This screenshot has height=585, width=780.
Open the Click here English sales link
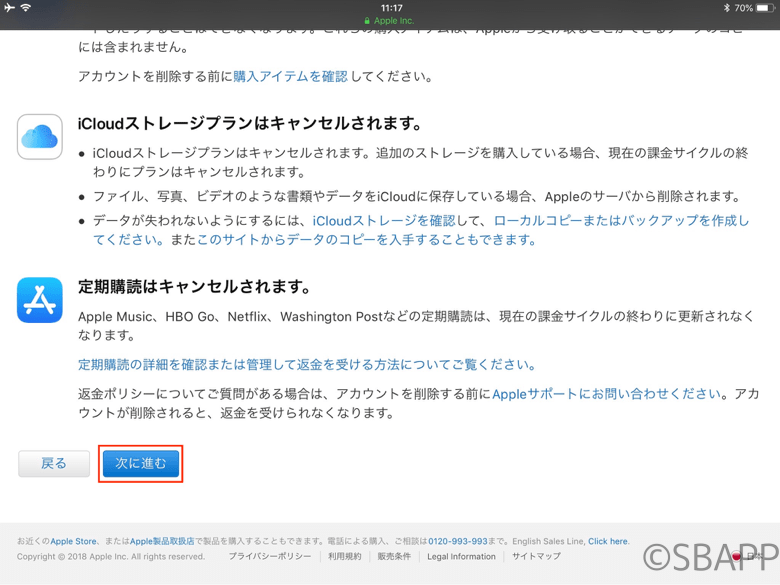pyautogui.click(x=608, y=541)
